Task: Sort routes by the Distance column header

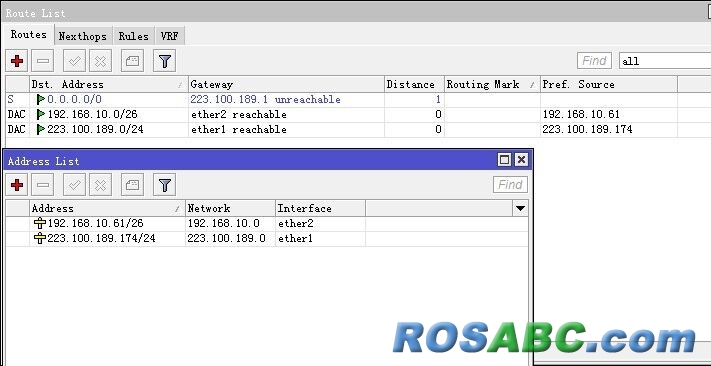Action: [414, 84]
